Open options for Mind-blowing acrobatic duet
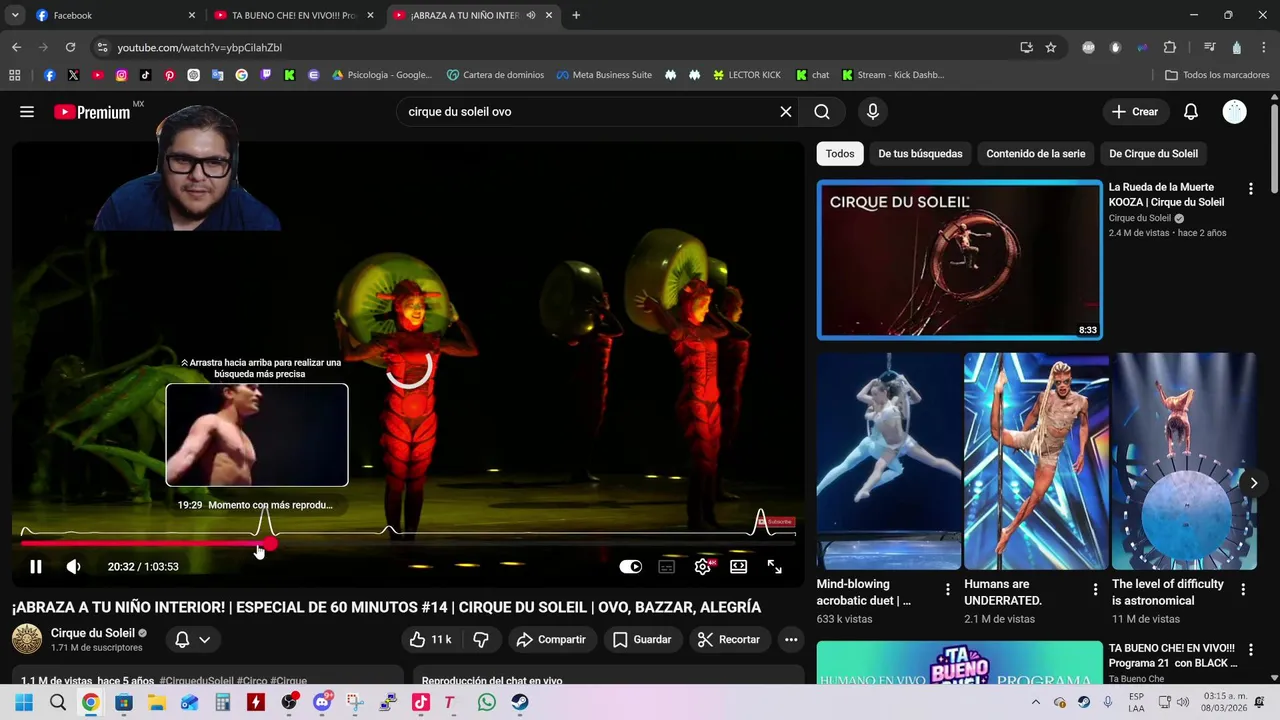Viewport: 1280px width, 720px height. point(948,590)
